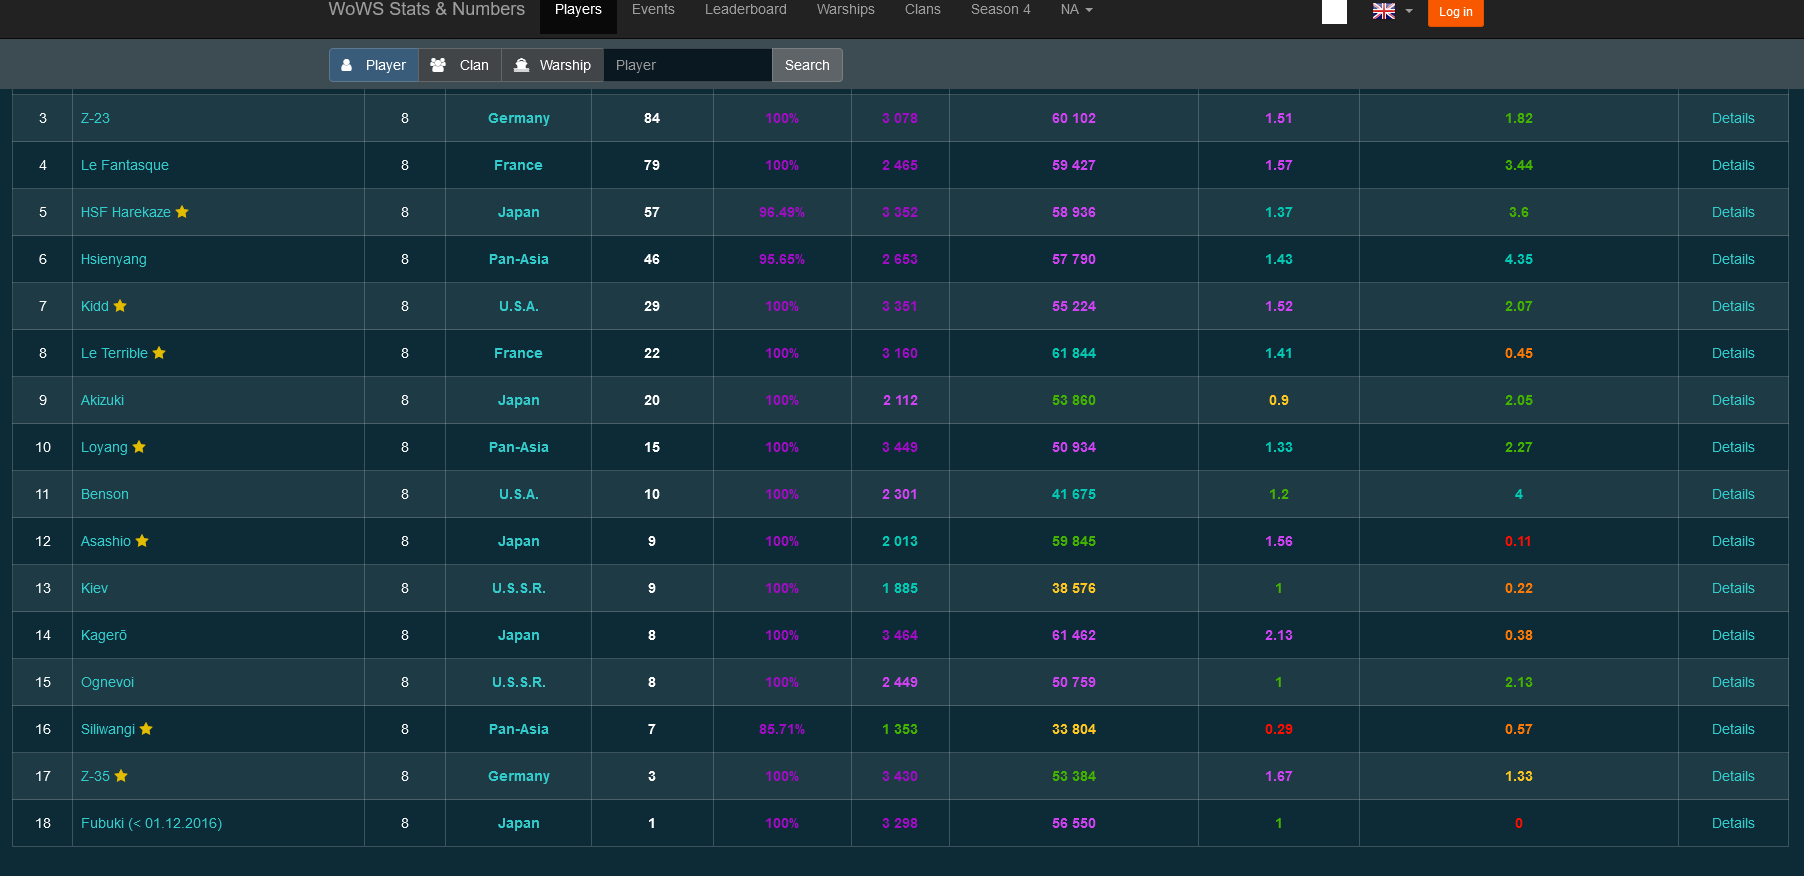Image resolution: width=1804 pixels, height=876 pixels.
Task: Click the star icon beside Loyang
Action: 139,447
